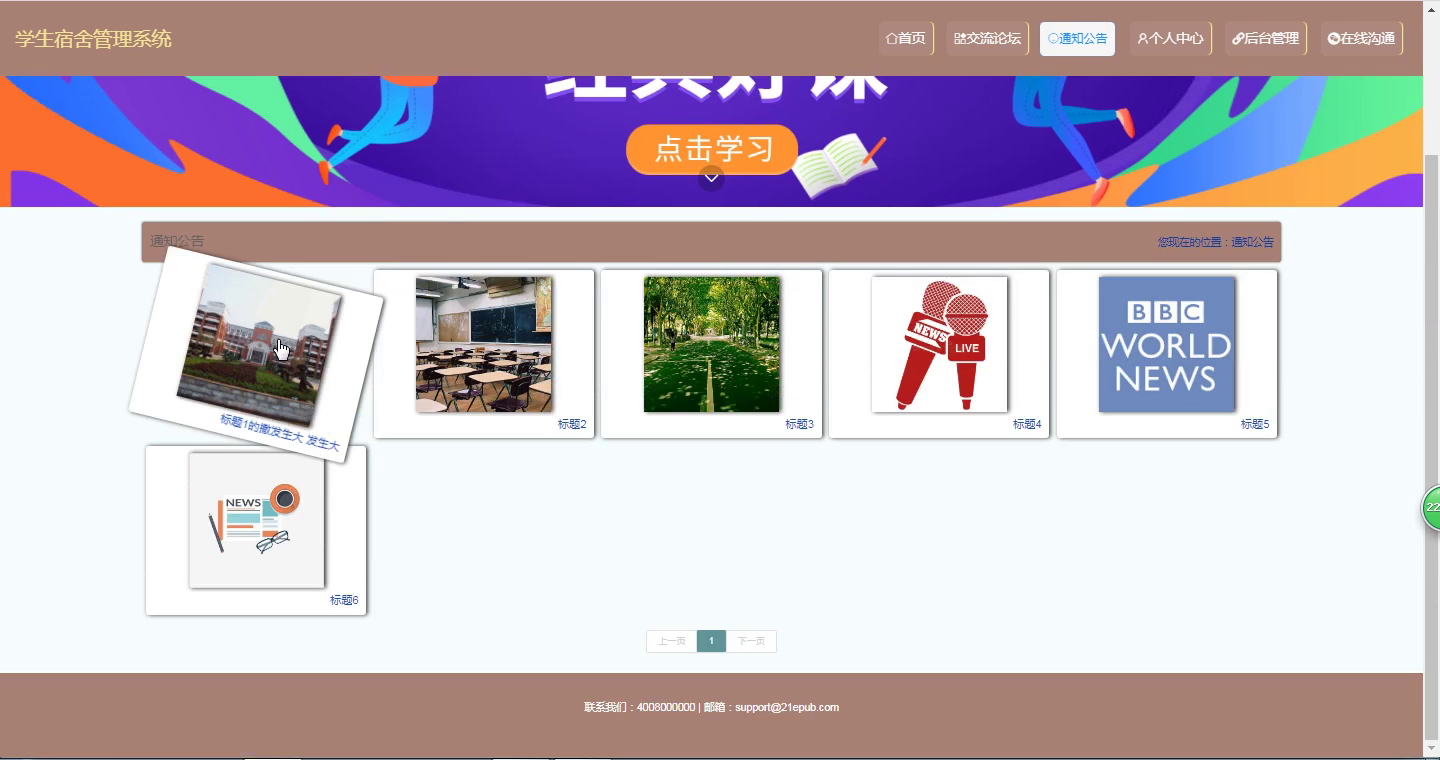Viewport: 1440px width, 760px height.
Task: Click the 下一页 next page button
Action: point(751,641)
